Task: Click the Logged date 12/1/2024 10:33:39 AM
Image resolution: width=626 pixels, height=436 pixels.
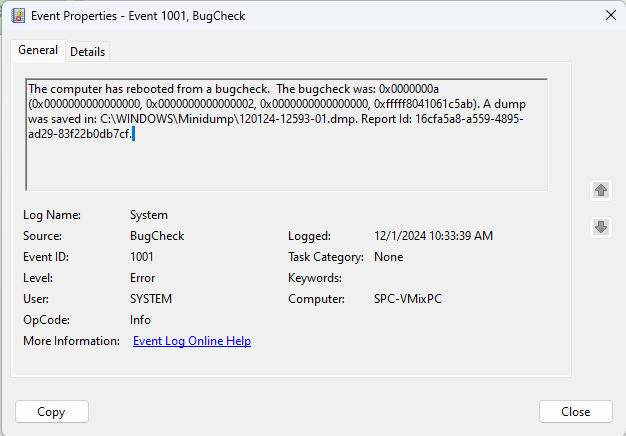Action: [433, 236]
